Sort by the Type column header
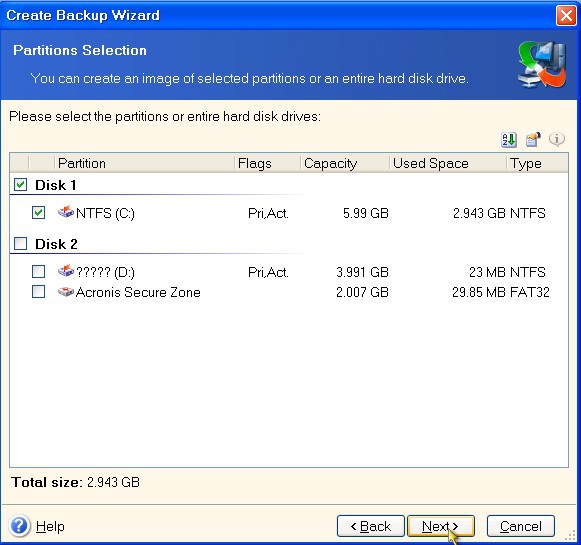 pyautogui.click(x=537, y=163)
